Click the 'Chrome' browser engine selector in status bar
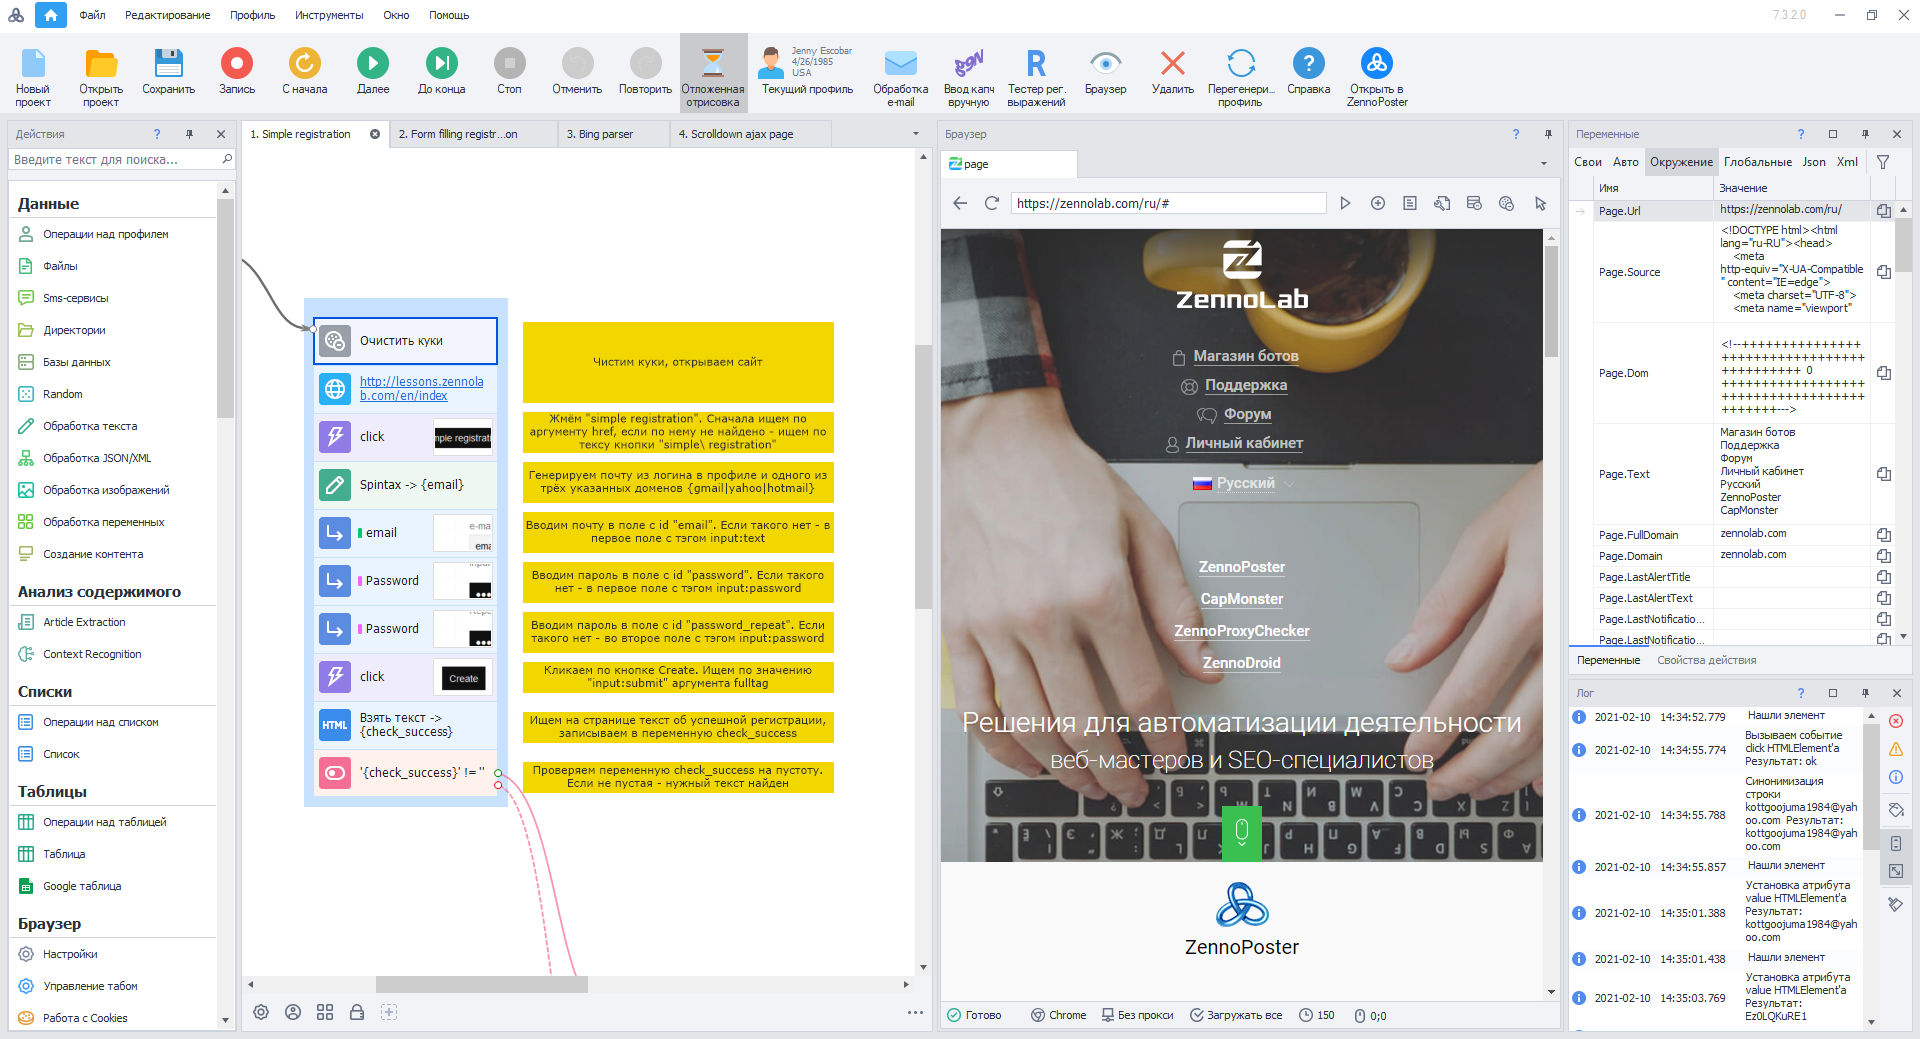 [1059, 1015]
